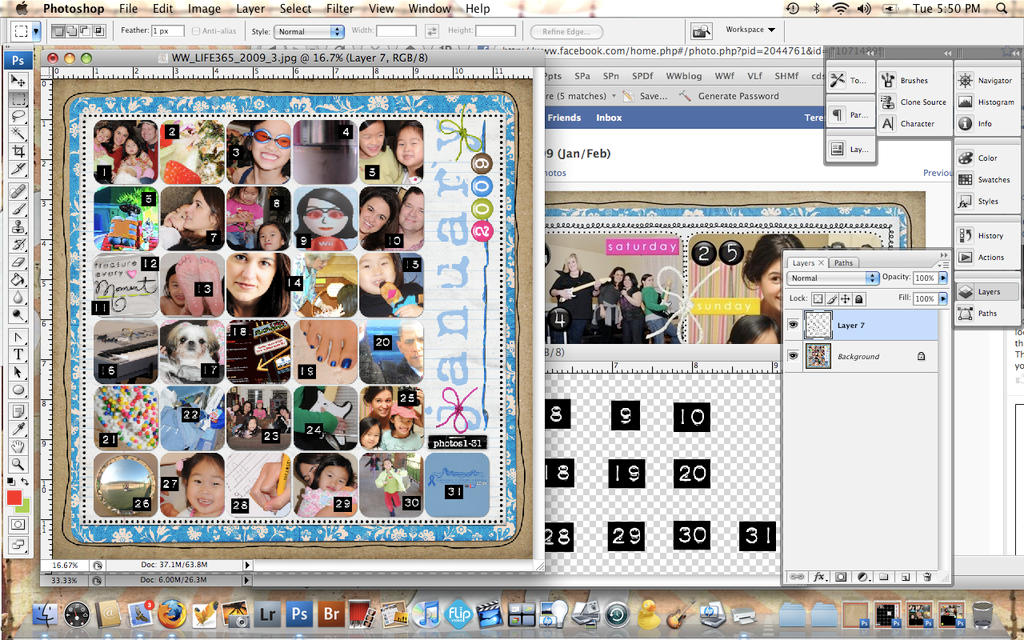
Task: Select the Notes tool
Action: (18, 411)
